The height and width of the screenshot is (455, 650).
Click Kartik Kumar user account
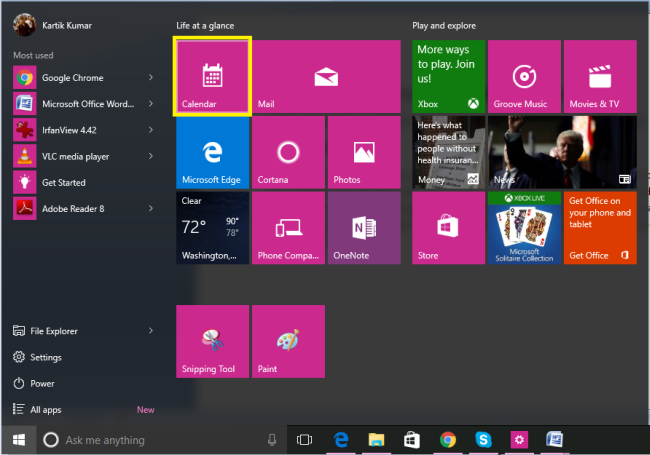click(x=53, y=25)
